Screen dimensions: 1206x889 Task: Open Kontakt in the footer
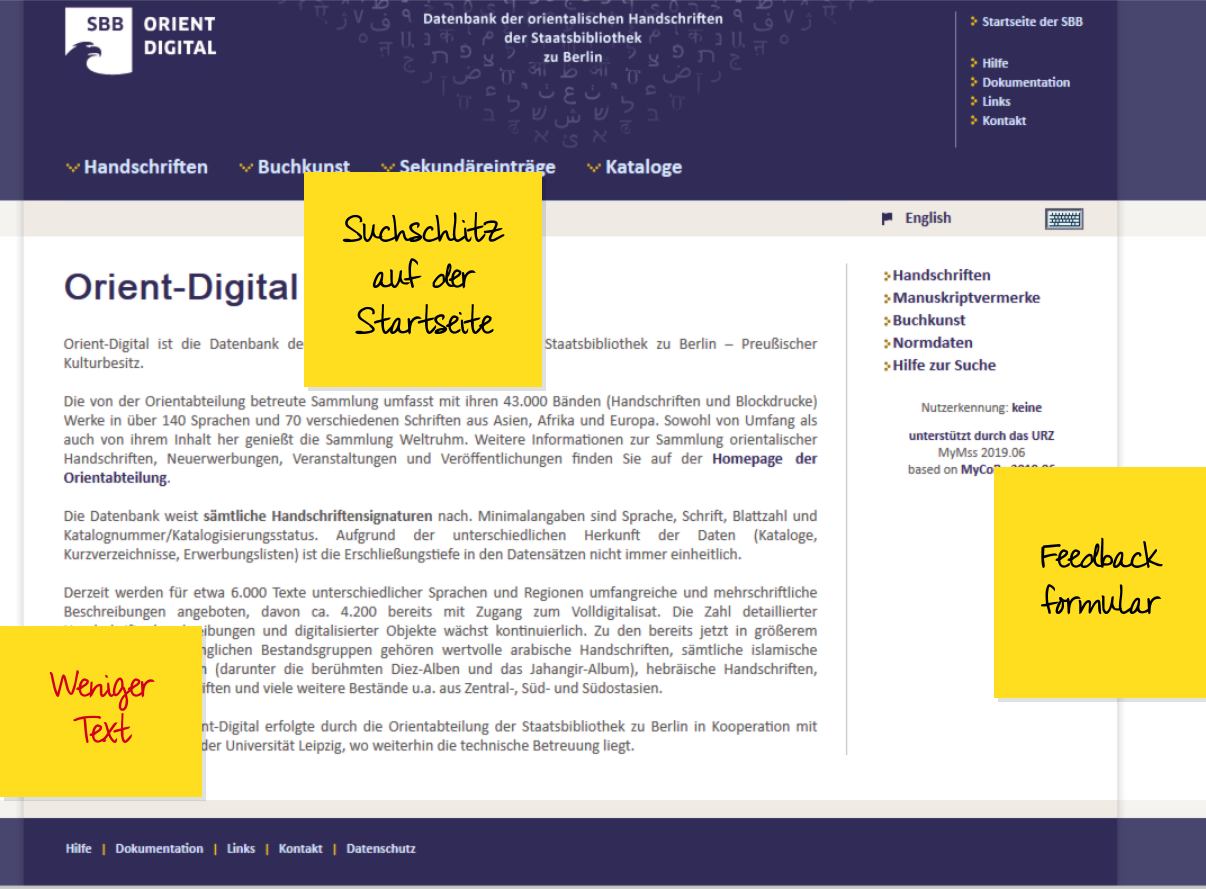[x=300, y=849]
